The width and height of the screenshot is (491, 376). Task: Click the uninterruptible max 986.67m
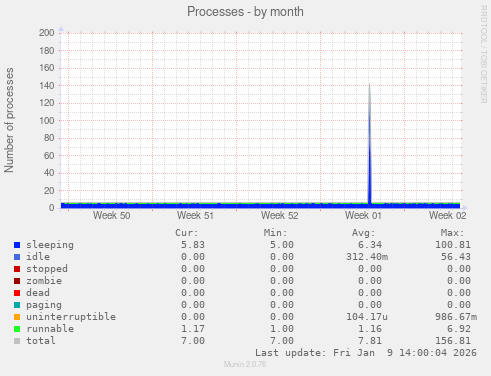click(x=456, y=317)
